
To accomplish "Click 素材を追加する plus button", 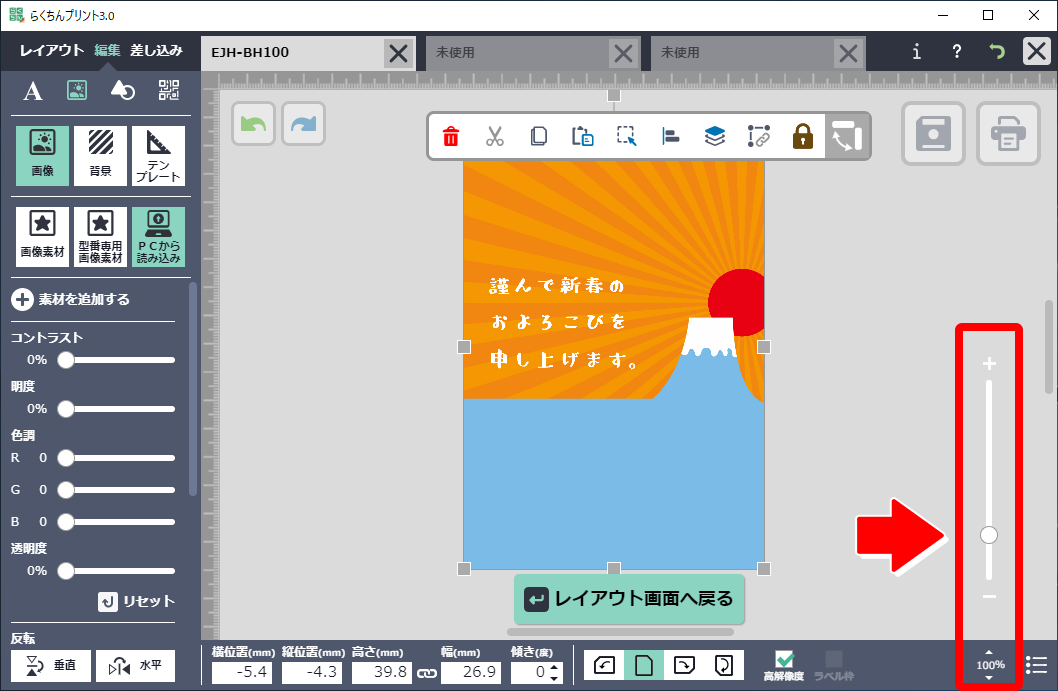I will coord(22,300).
